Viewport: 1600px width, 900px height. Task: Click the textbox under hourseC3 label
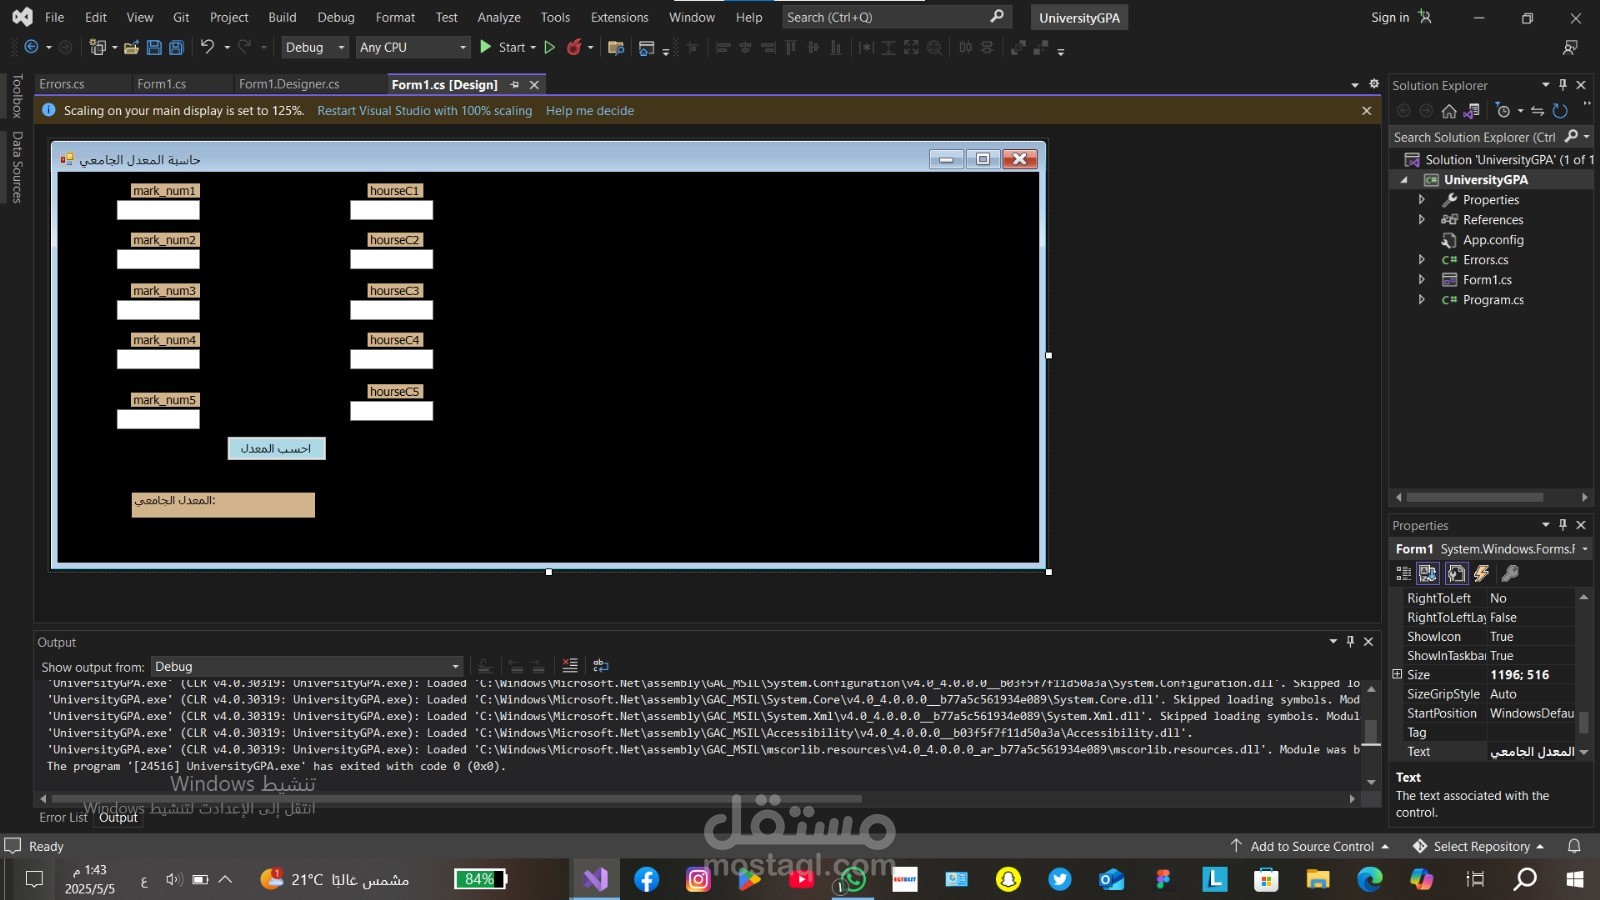point(391,310)
